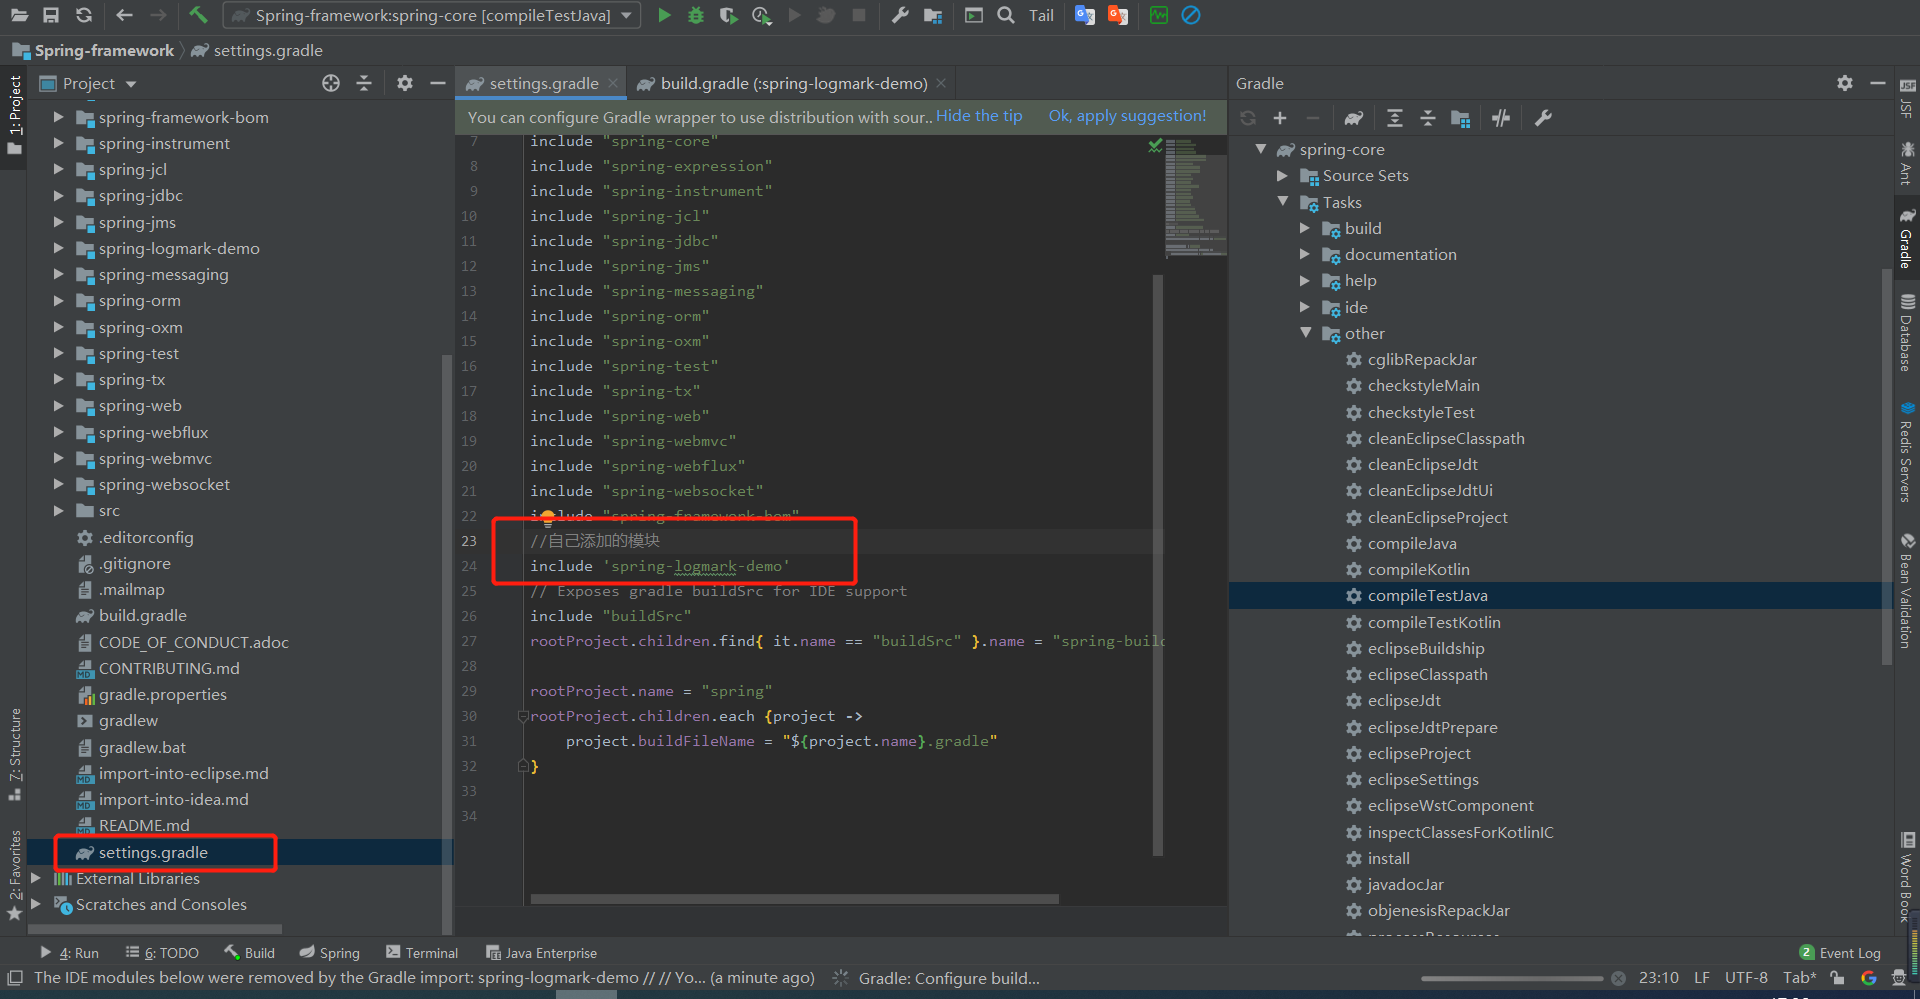Click the LF line separator widget
This screenshot has width=1920, height=999.
[x=1701, y=978]
